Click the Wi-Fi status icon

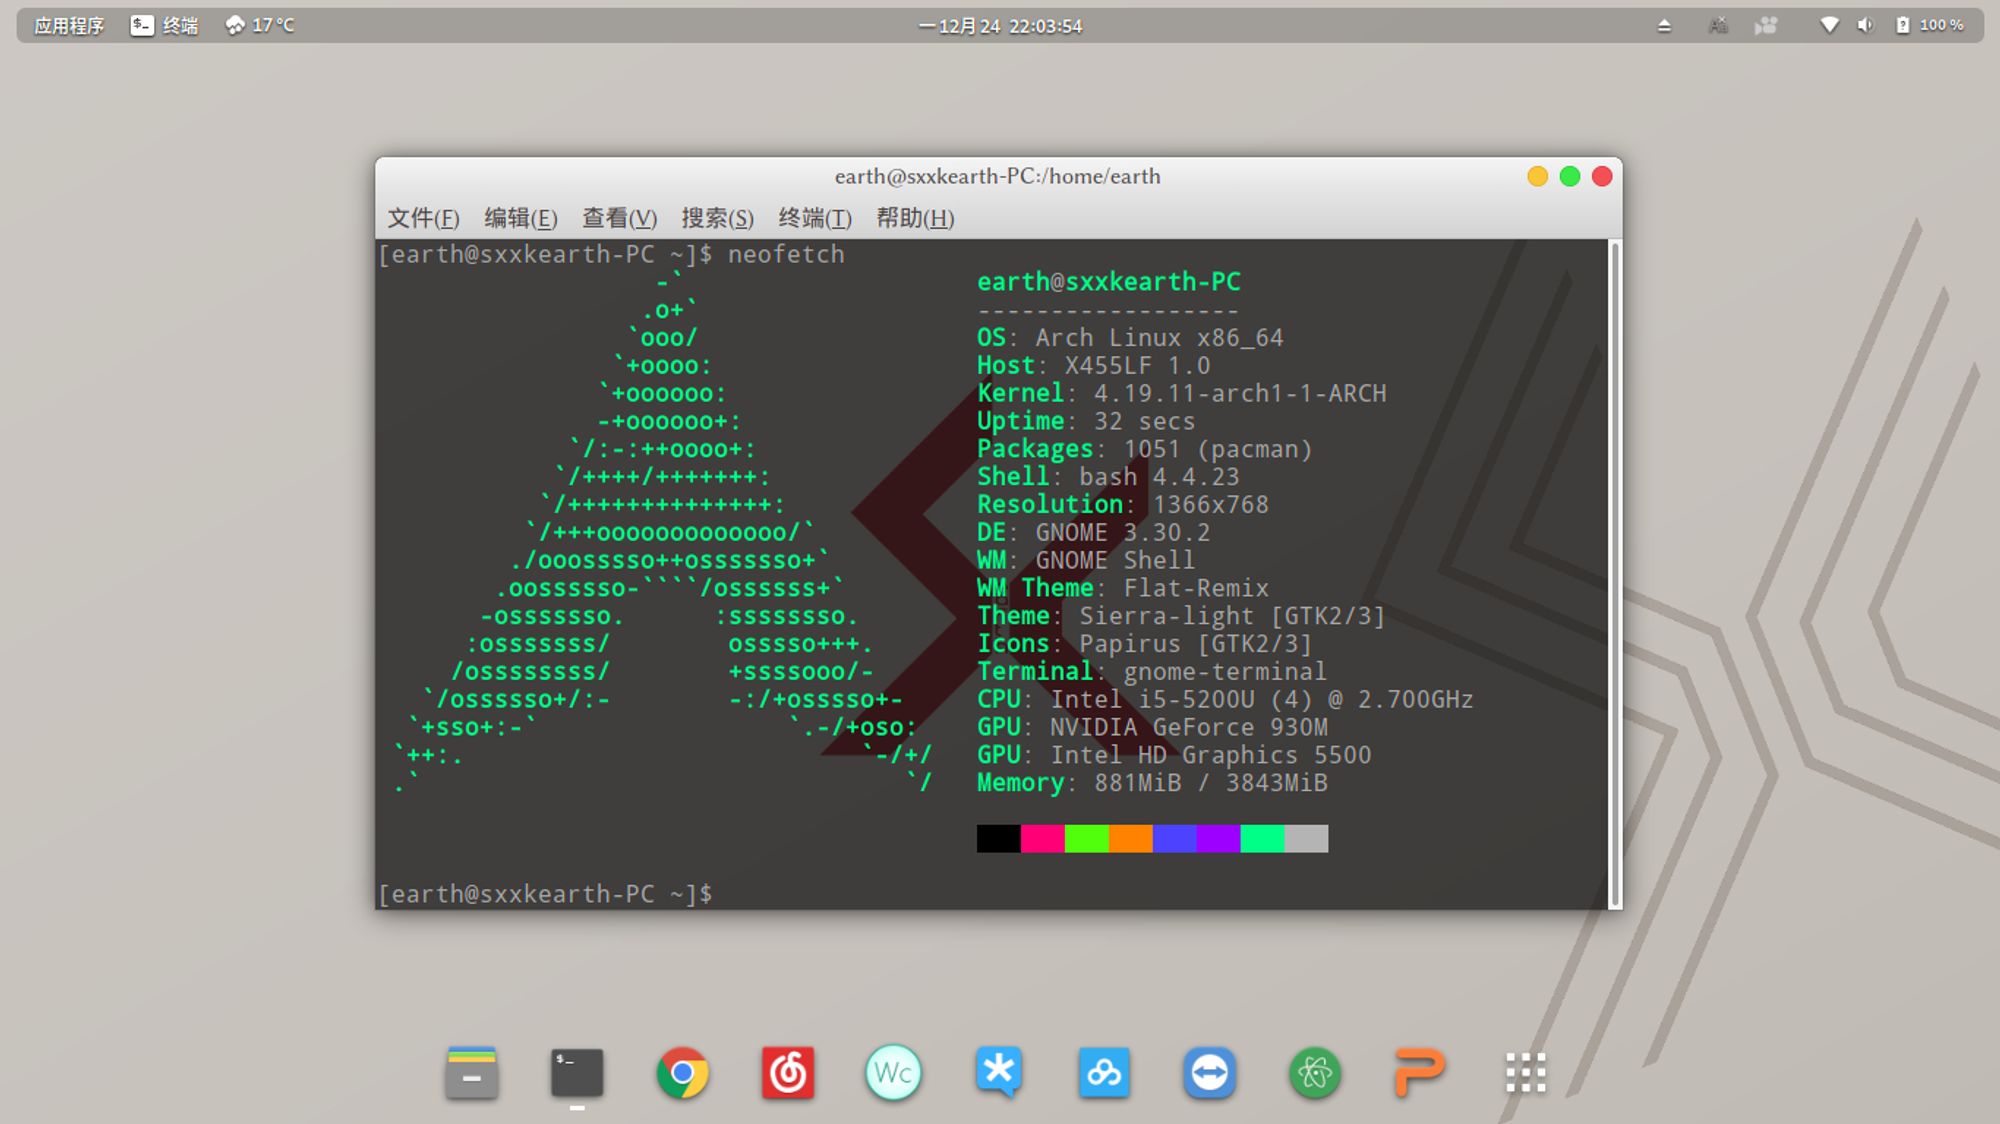pos(1829,25)
